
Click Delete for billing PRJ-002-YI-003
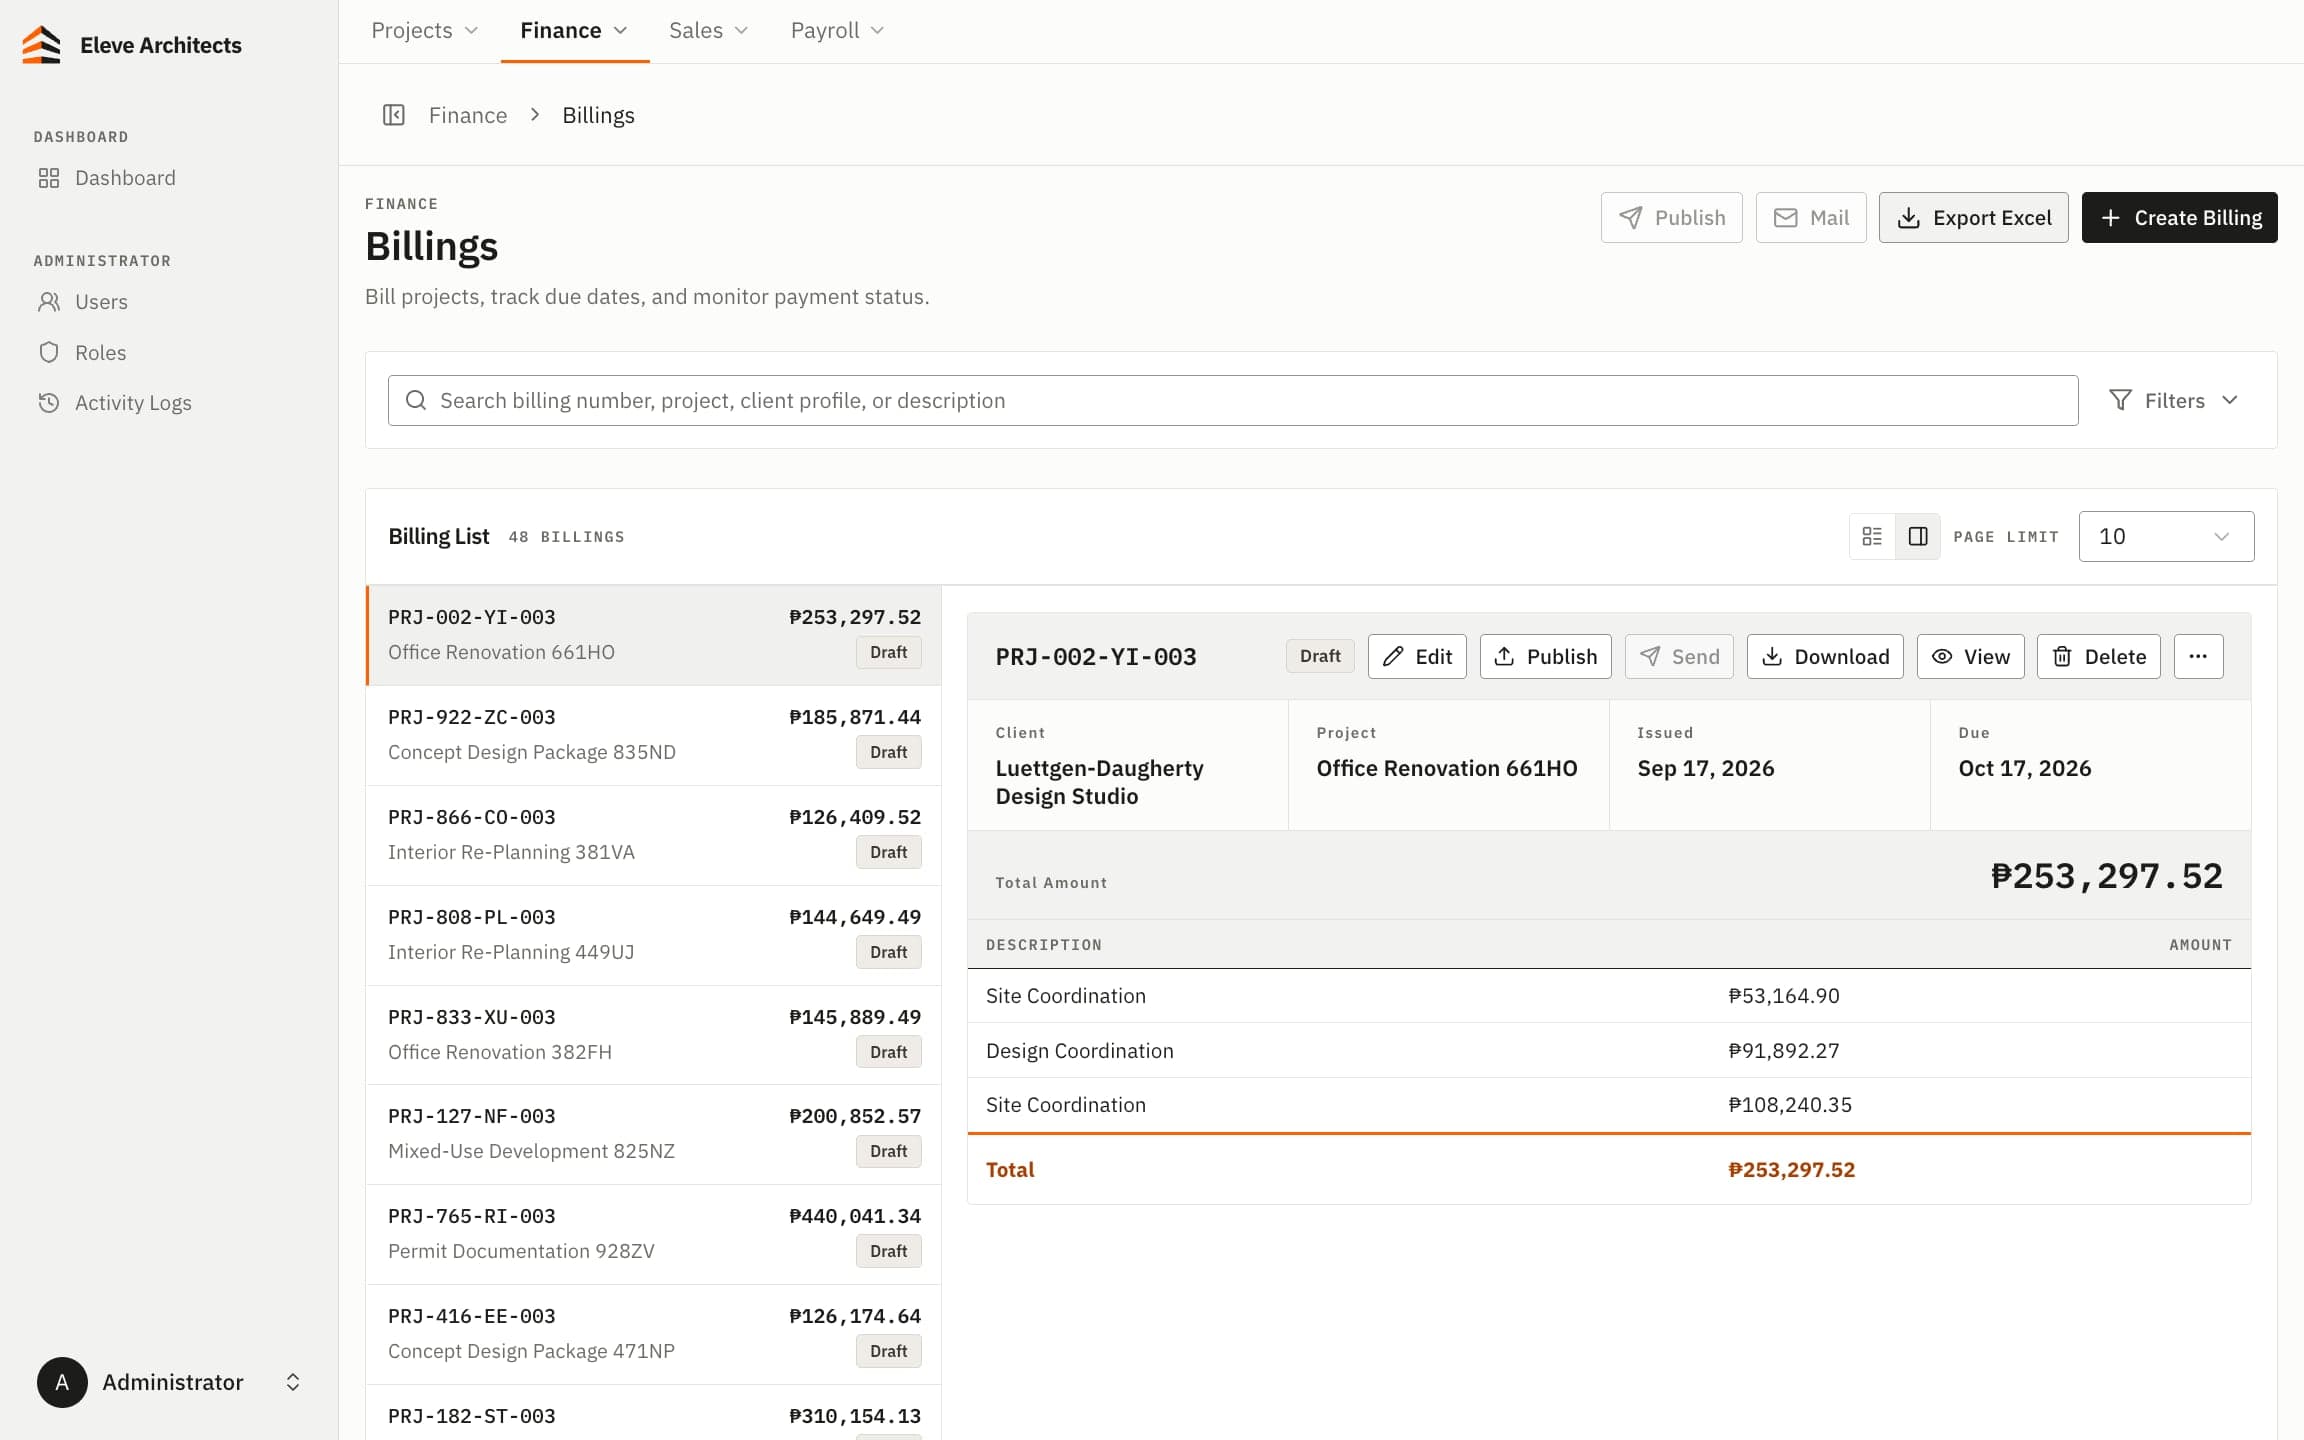(x=2099, y=657)
